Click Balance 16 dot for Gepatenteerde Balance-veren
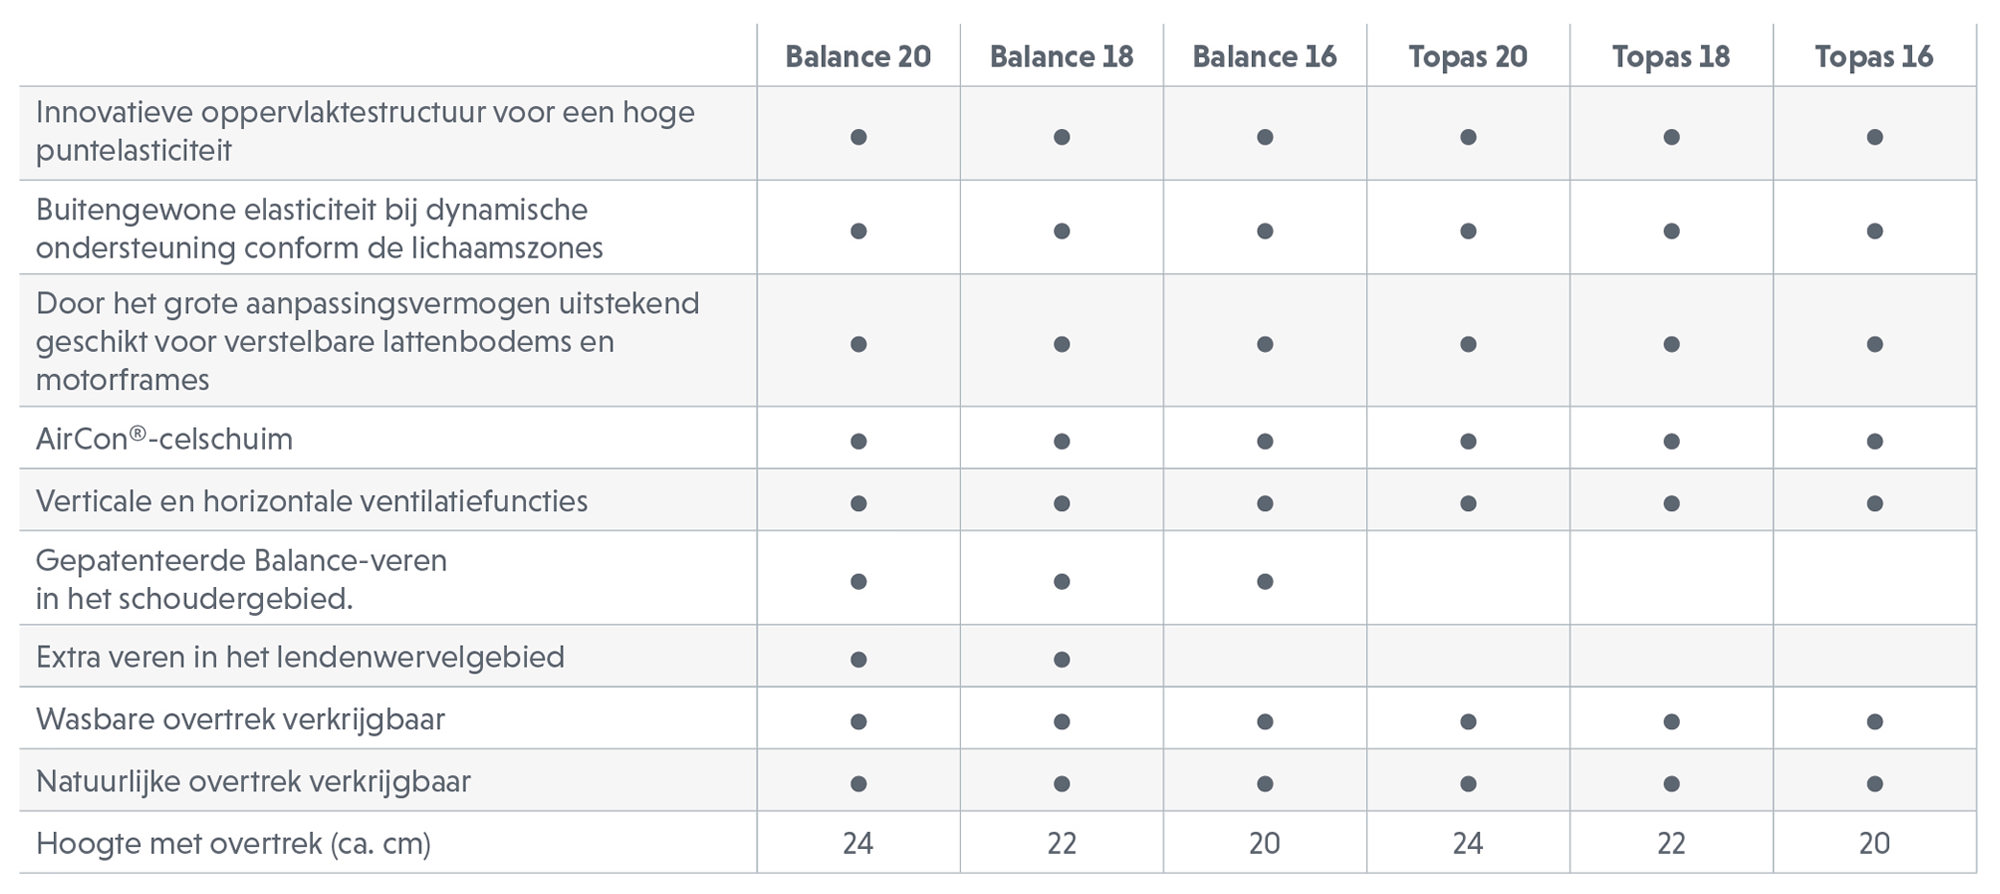Viewport: 2000px width, 894px height. pyautogui.click(x=1265, y=581)
